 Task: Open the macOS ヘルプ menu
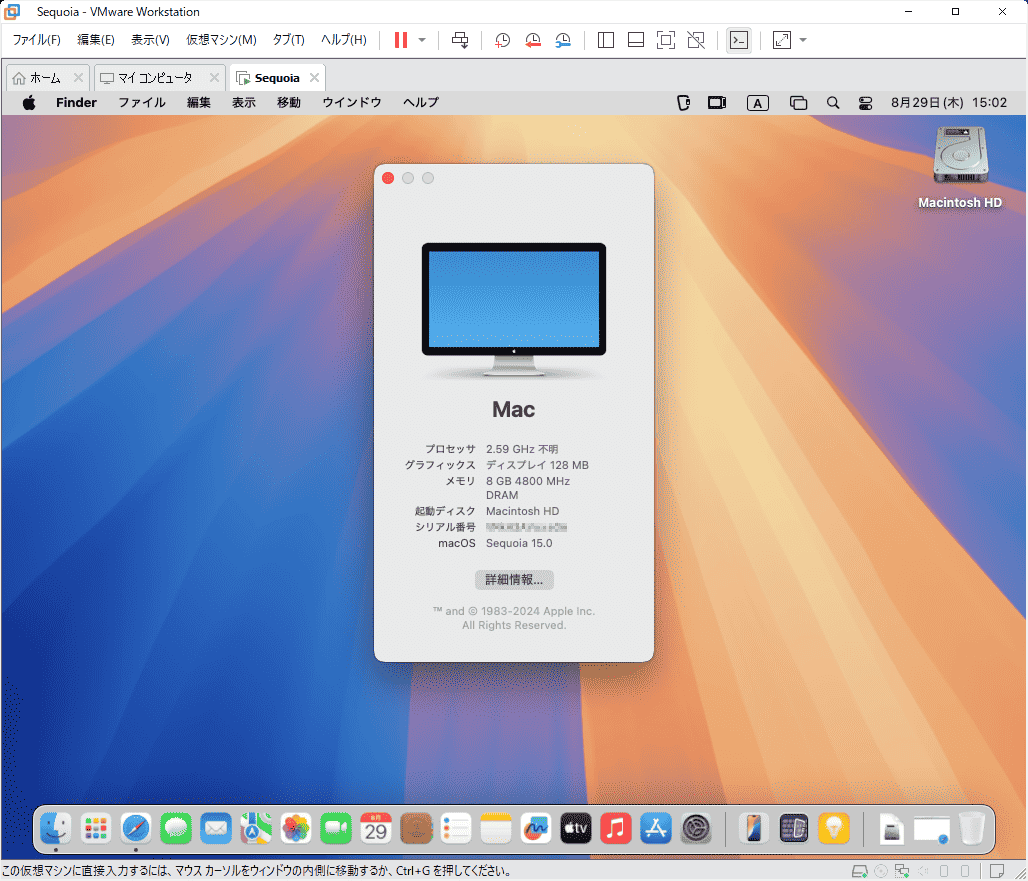pyautogui.click(x=421, y=103)
